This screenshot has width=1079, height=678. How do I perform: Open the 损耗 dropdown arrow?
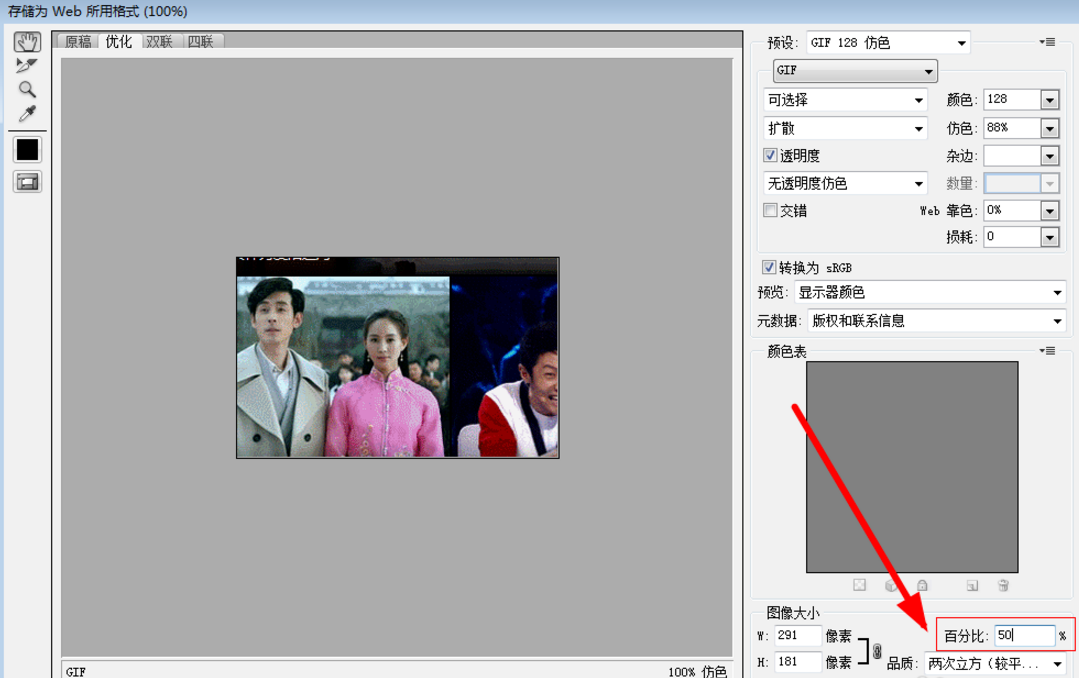[1049, 237]
